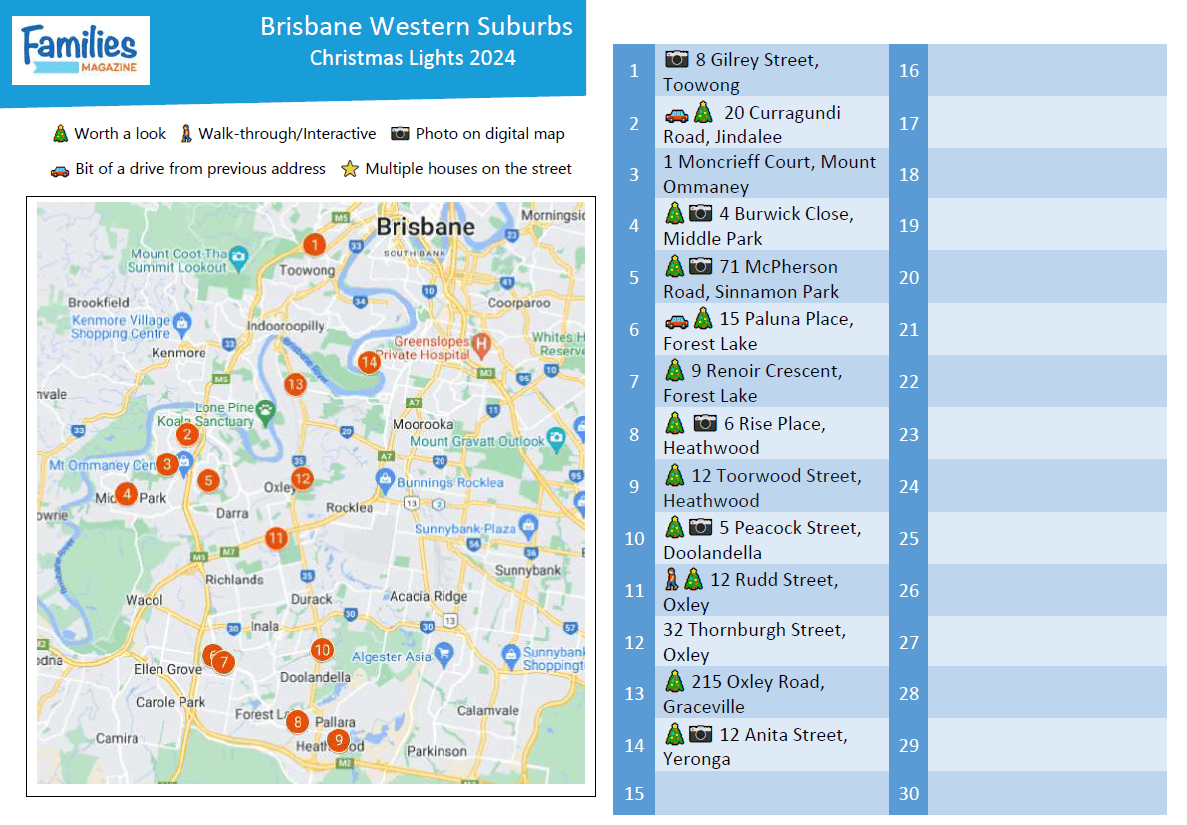Click Mount Gravatt Outlook map pin
Image resolution: width=1187 pixels, height=825 pixels.
tap(556, 437)
